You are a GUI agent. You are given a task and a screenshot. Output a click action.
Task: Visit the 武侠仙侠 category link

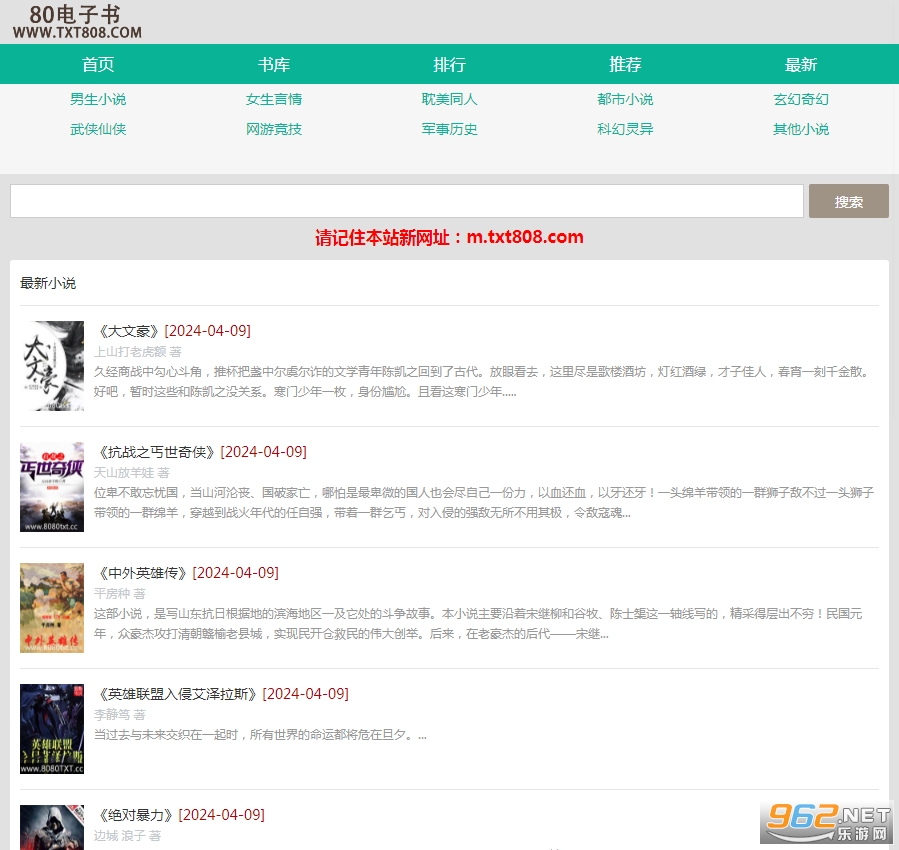point(98,129)
